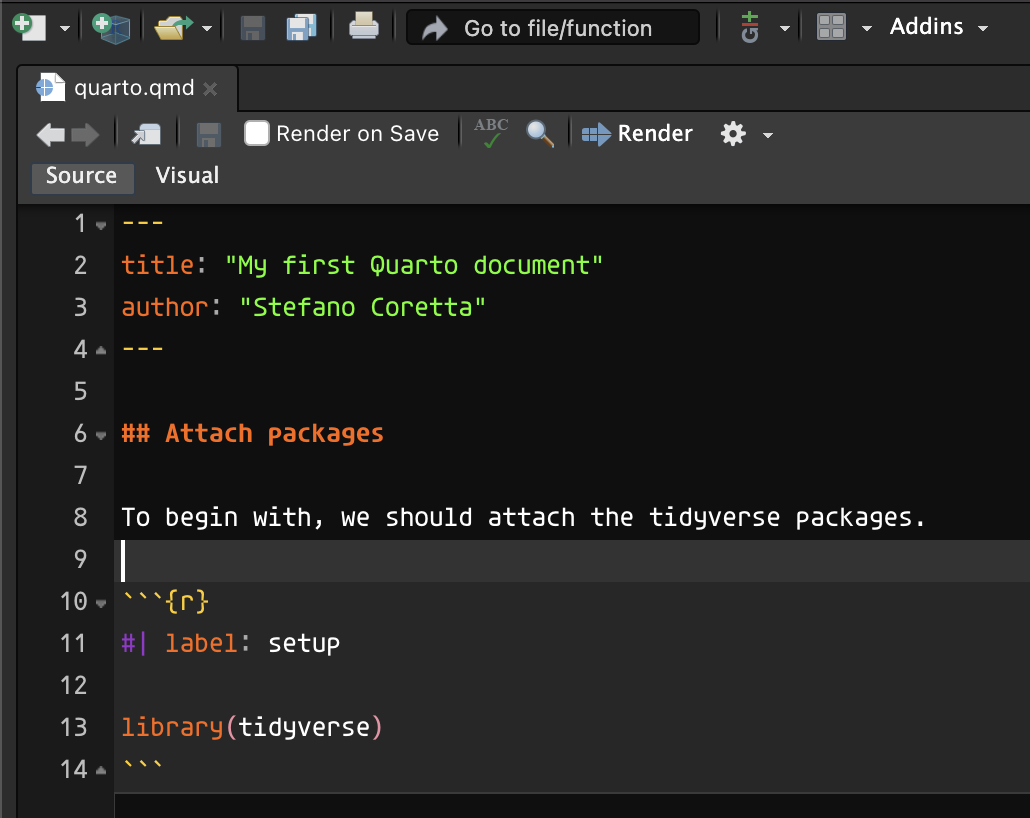Print the current file
Screen dimensions: 1030x818
pyautogui.click(x=363, y=27)
